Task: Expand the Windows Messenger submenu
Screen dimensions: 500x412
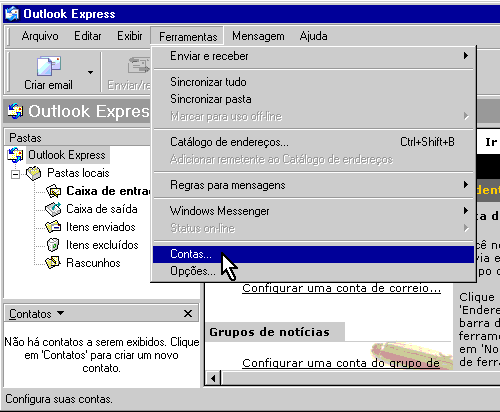Action: pyautogui.click(x=313, y=211)
